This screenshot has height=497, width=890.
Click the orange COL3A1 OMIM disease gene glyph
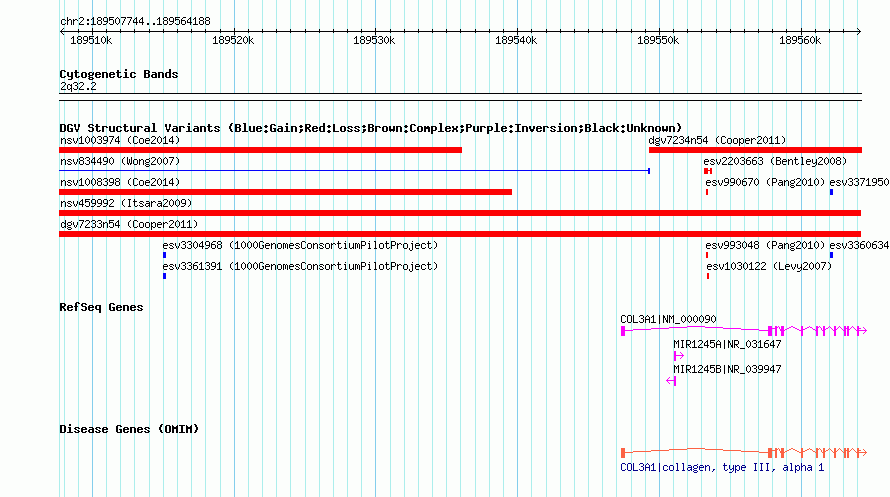click(744, 452)
